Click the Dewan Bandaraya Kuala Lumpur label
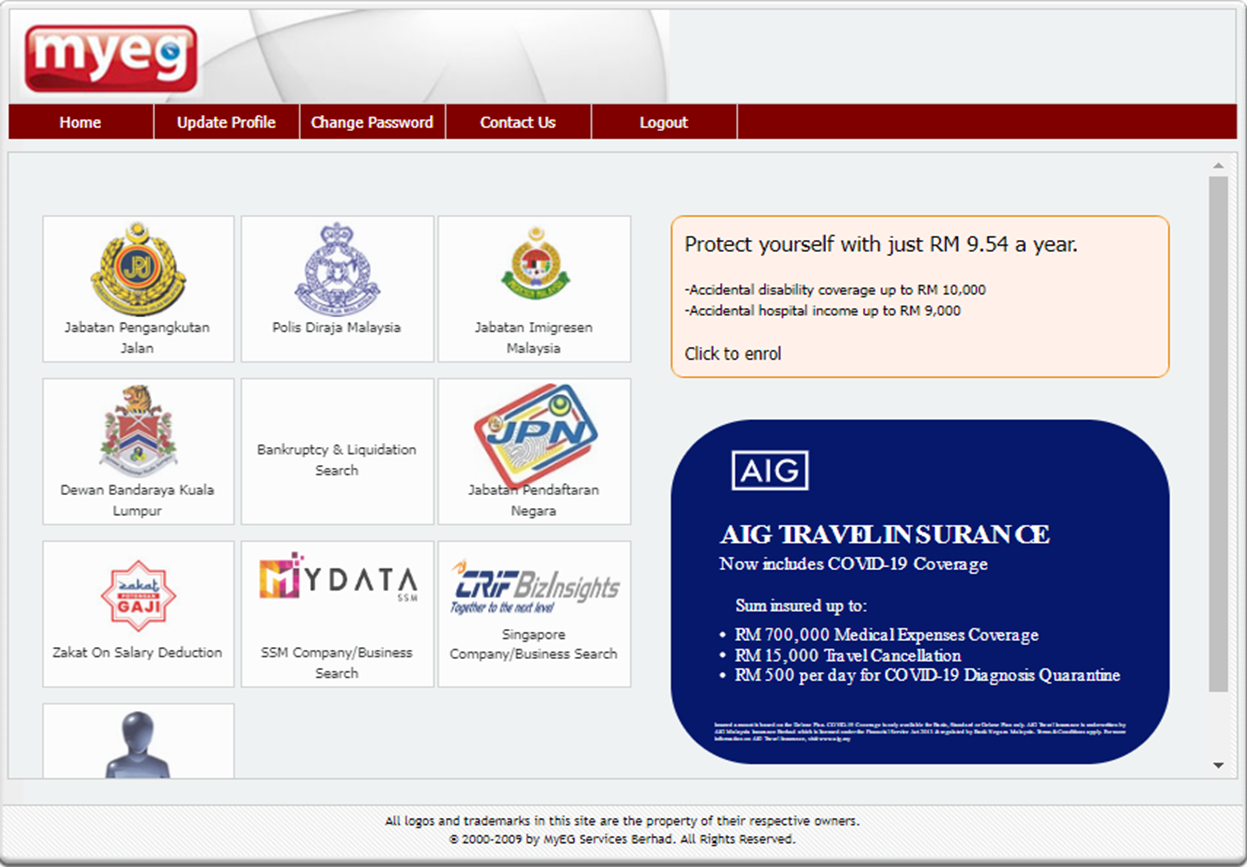Viewport: 1247px width, 867px height. pyautogui.click(x=138, y=500)
